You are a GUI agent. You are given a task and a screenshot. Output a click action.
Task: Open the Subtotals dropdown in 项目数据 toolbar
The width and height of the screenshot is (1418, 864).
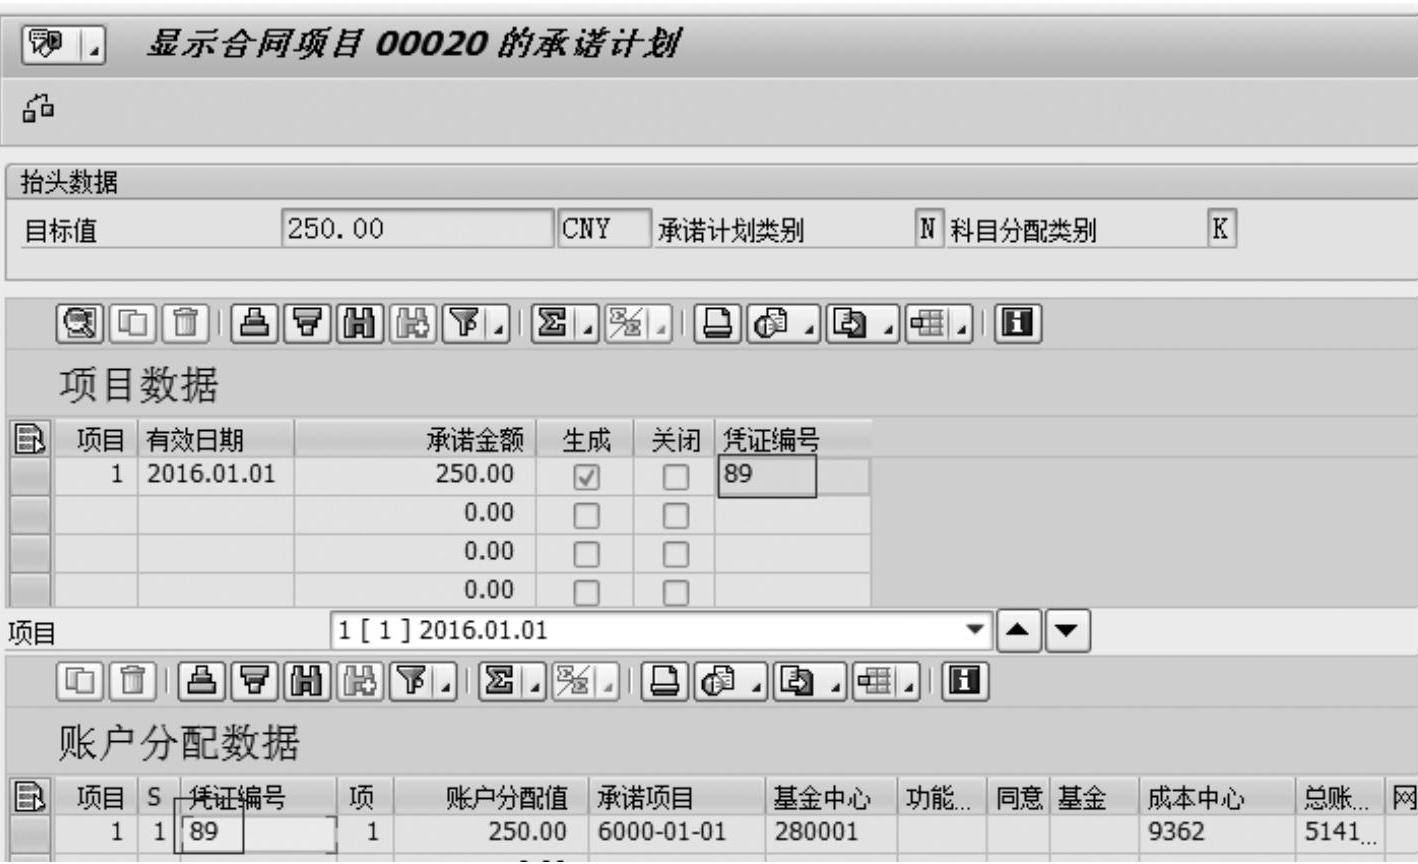661,324
